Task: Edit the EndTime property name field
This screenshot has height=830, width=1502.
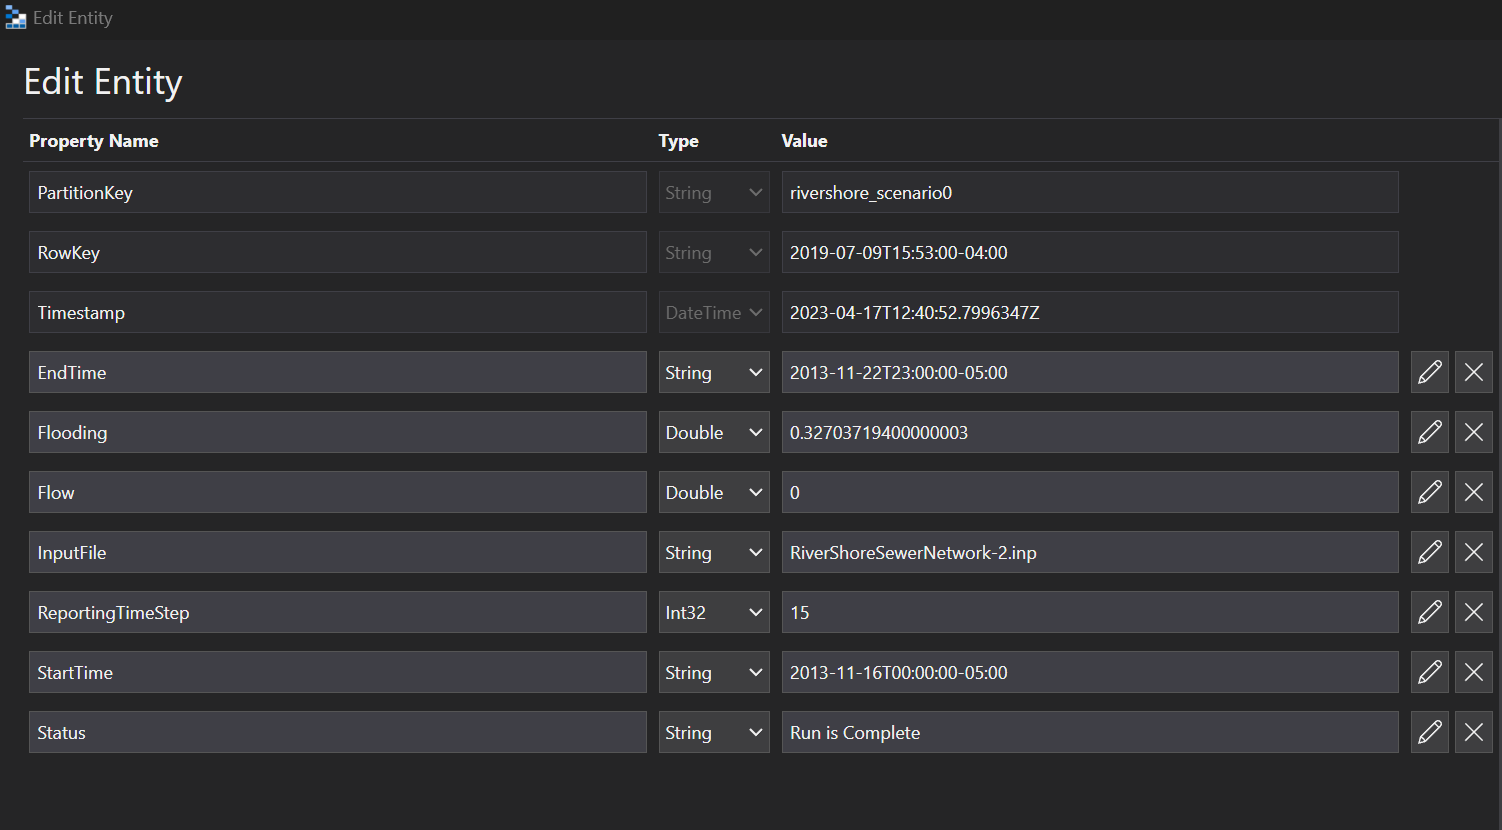Action: [338, 372]
